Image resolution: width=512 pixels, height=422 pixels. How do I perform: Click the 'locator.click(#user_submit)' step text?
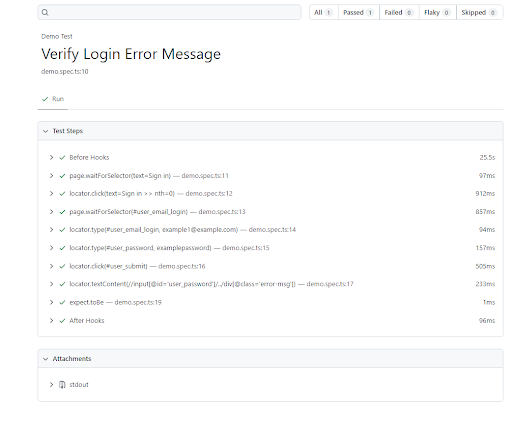108,266
